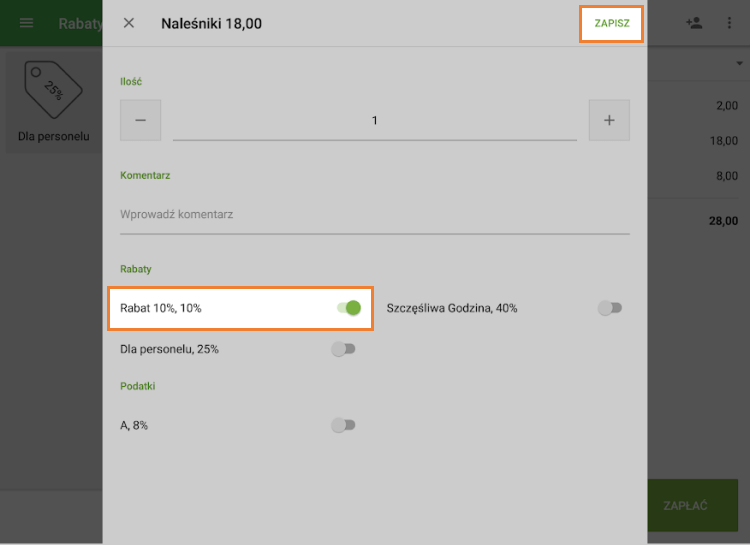
Task: Increase quantity with plus button
Action: [x=609, y=120]
